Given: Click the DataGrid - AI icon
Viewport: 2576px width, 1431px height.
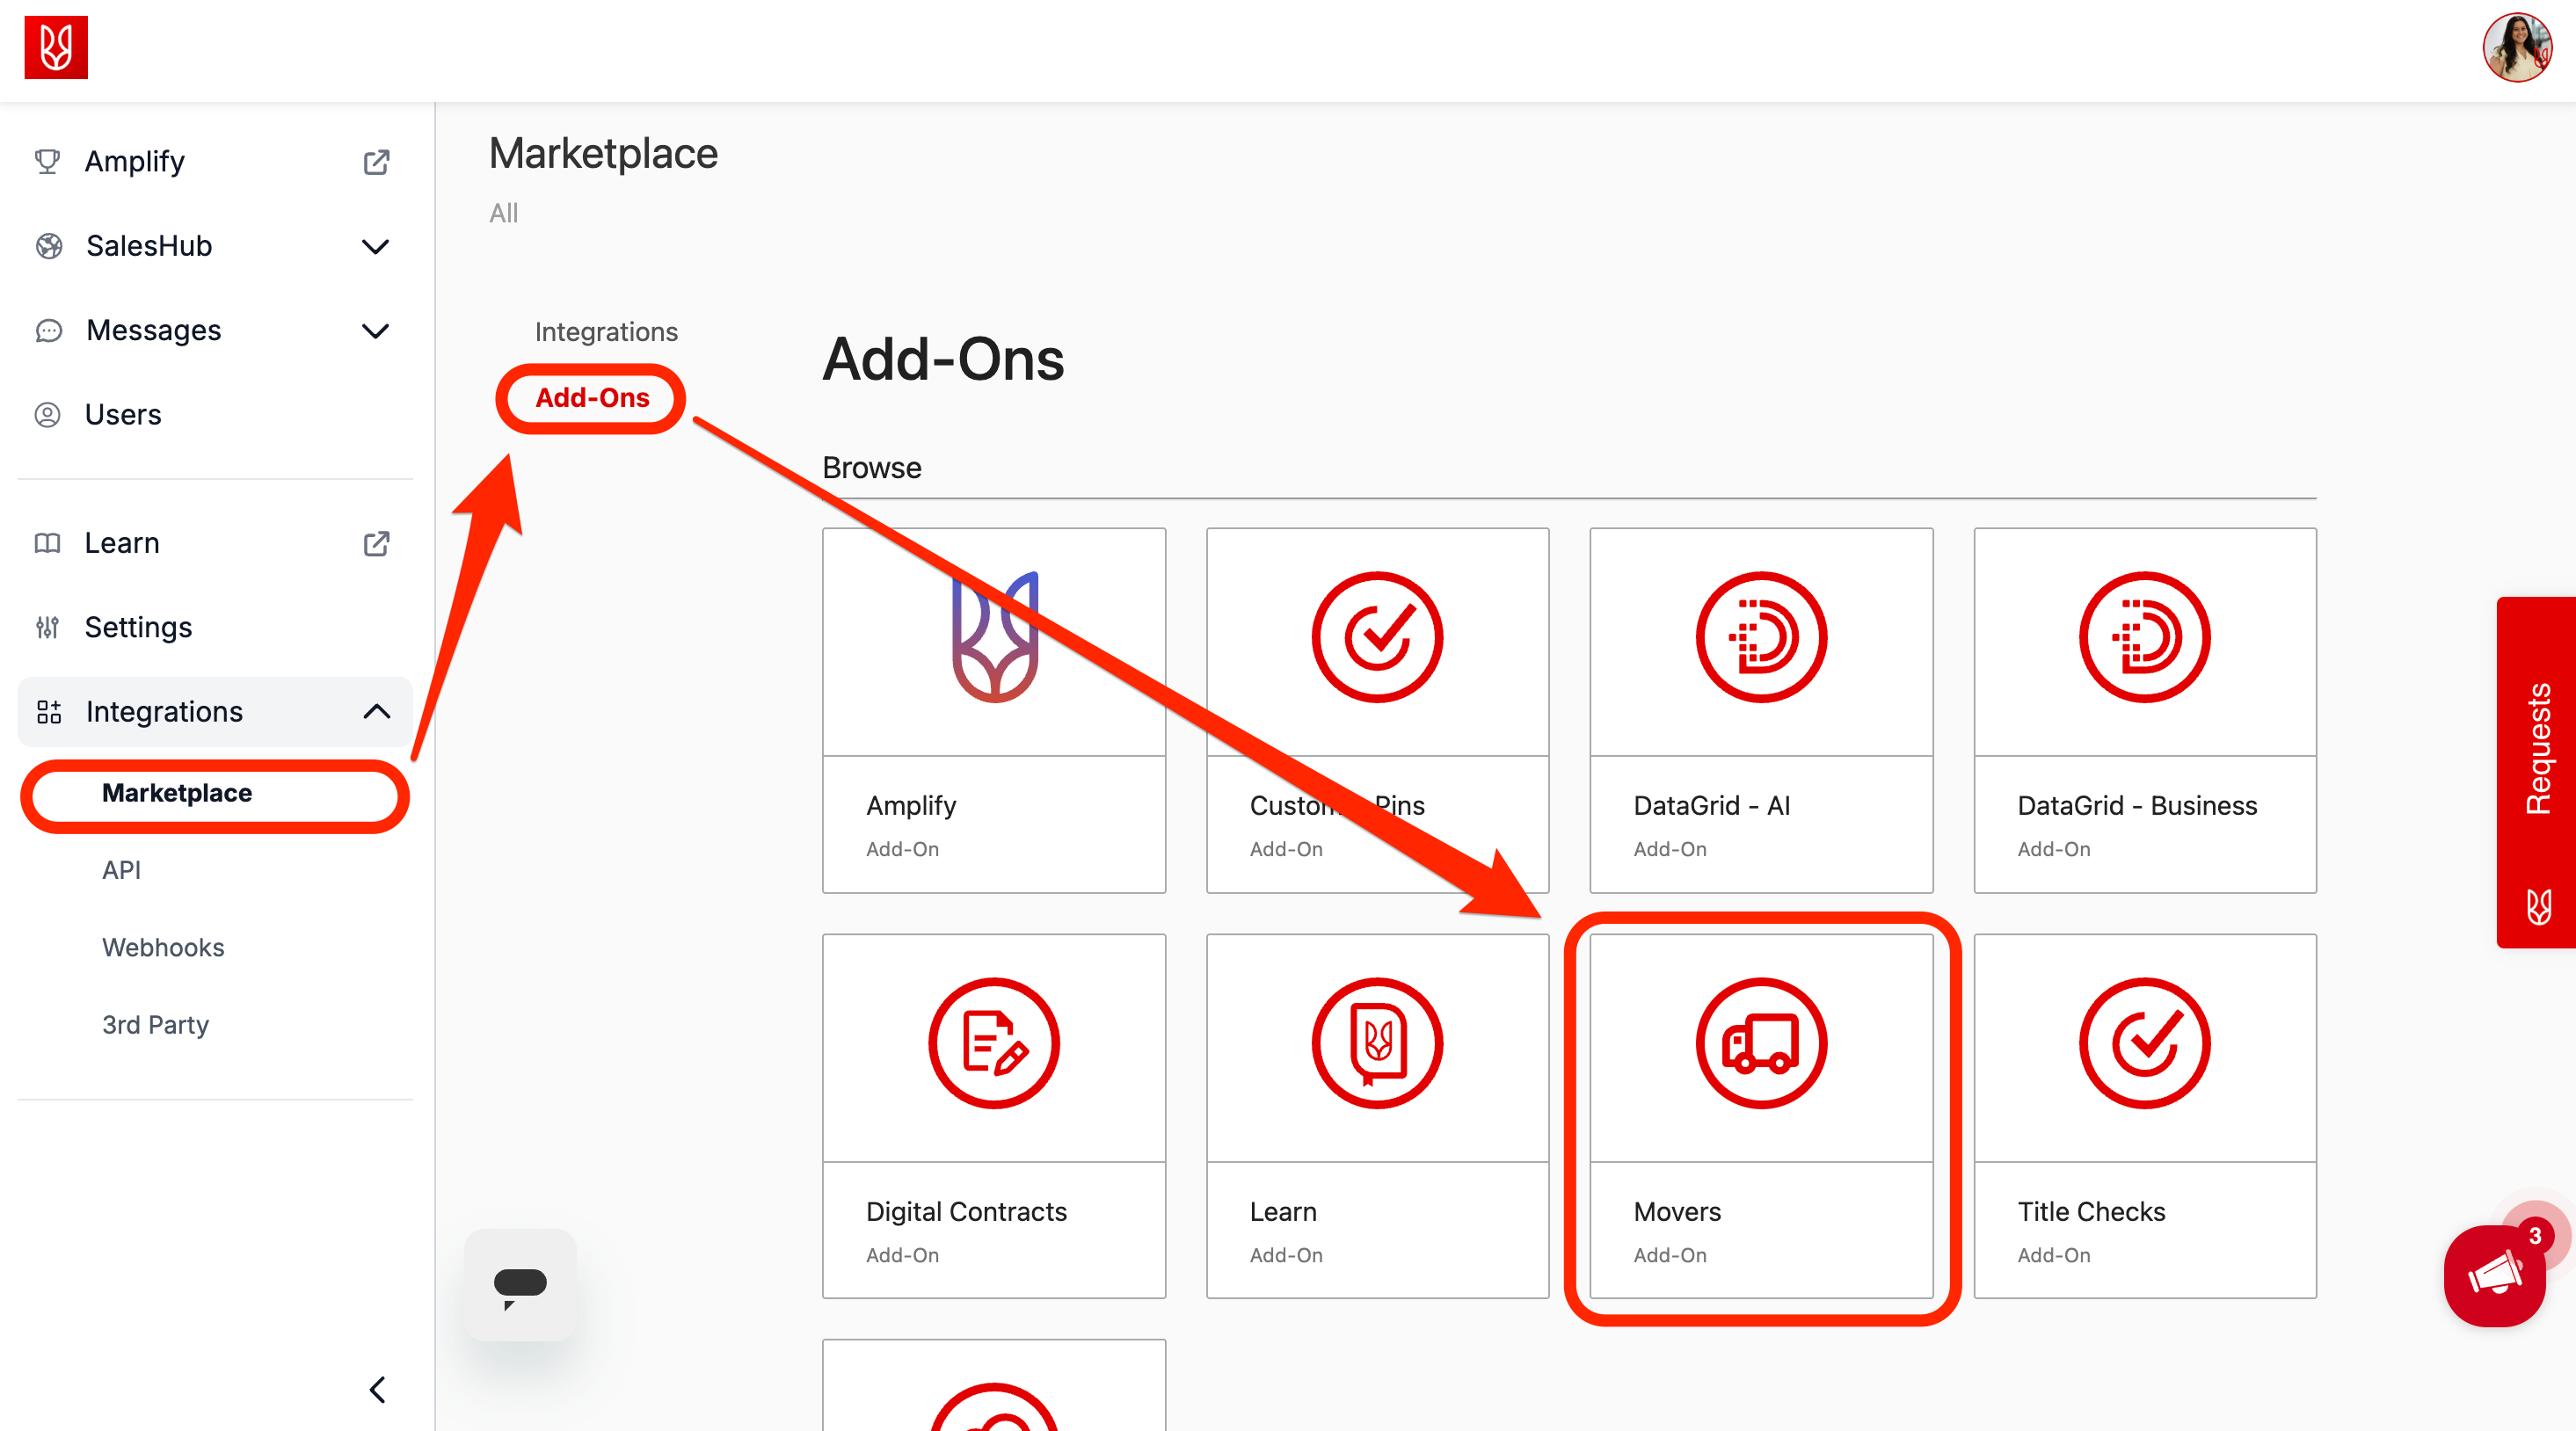Looking at the screenshot, I should [x=1760, y=637].
